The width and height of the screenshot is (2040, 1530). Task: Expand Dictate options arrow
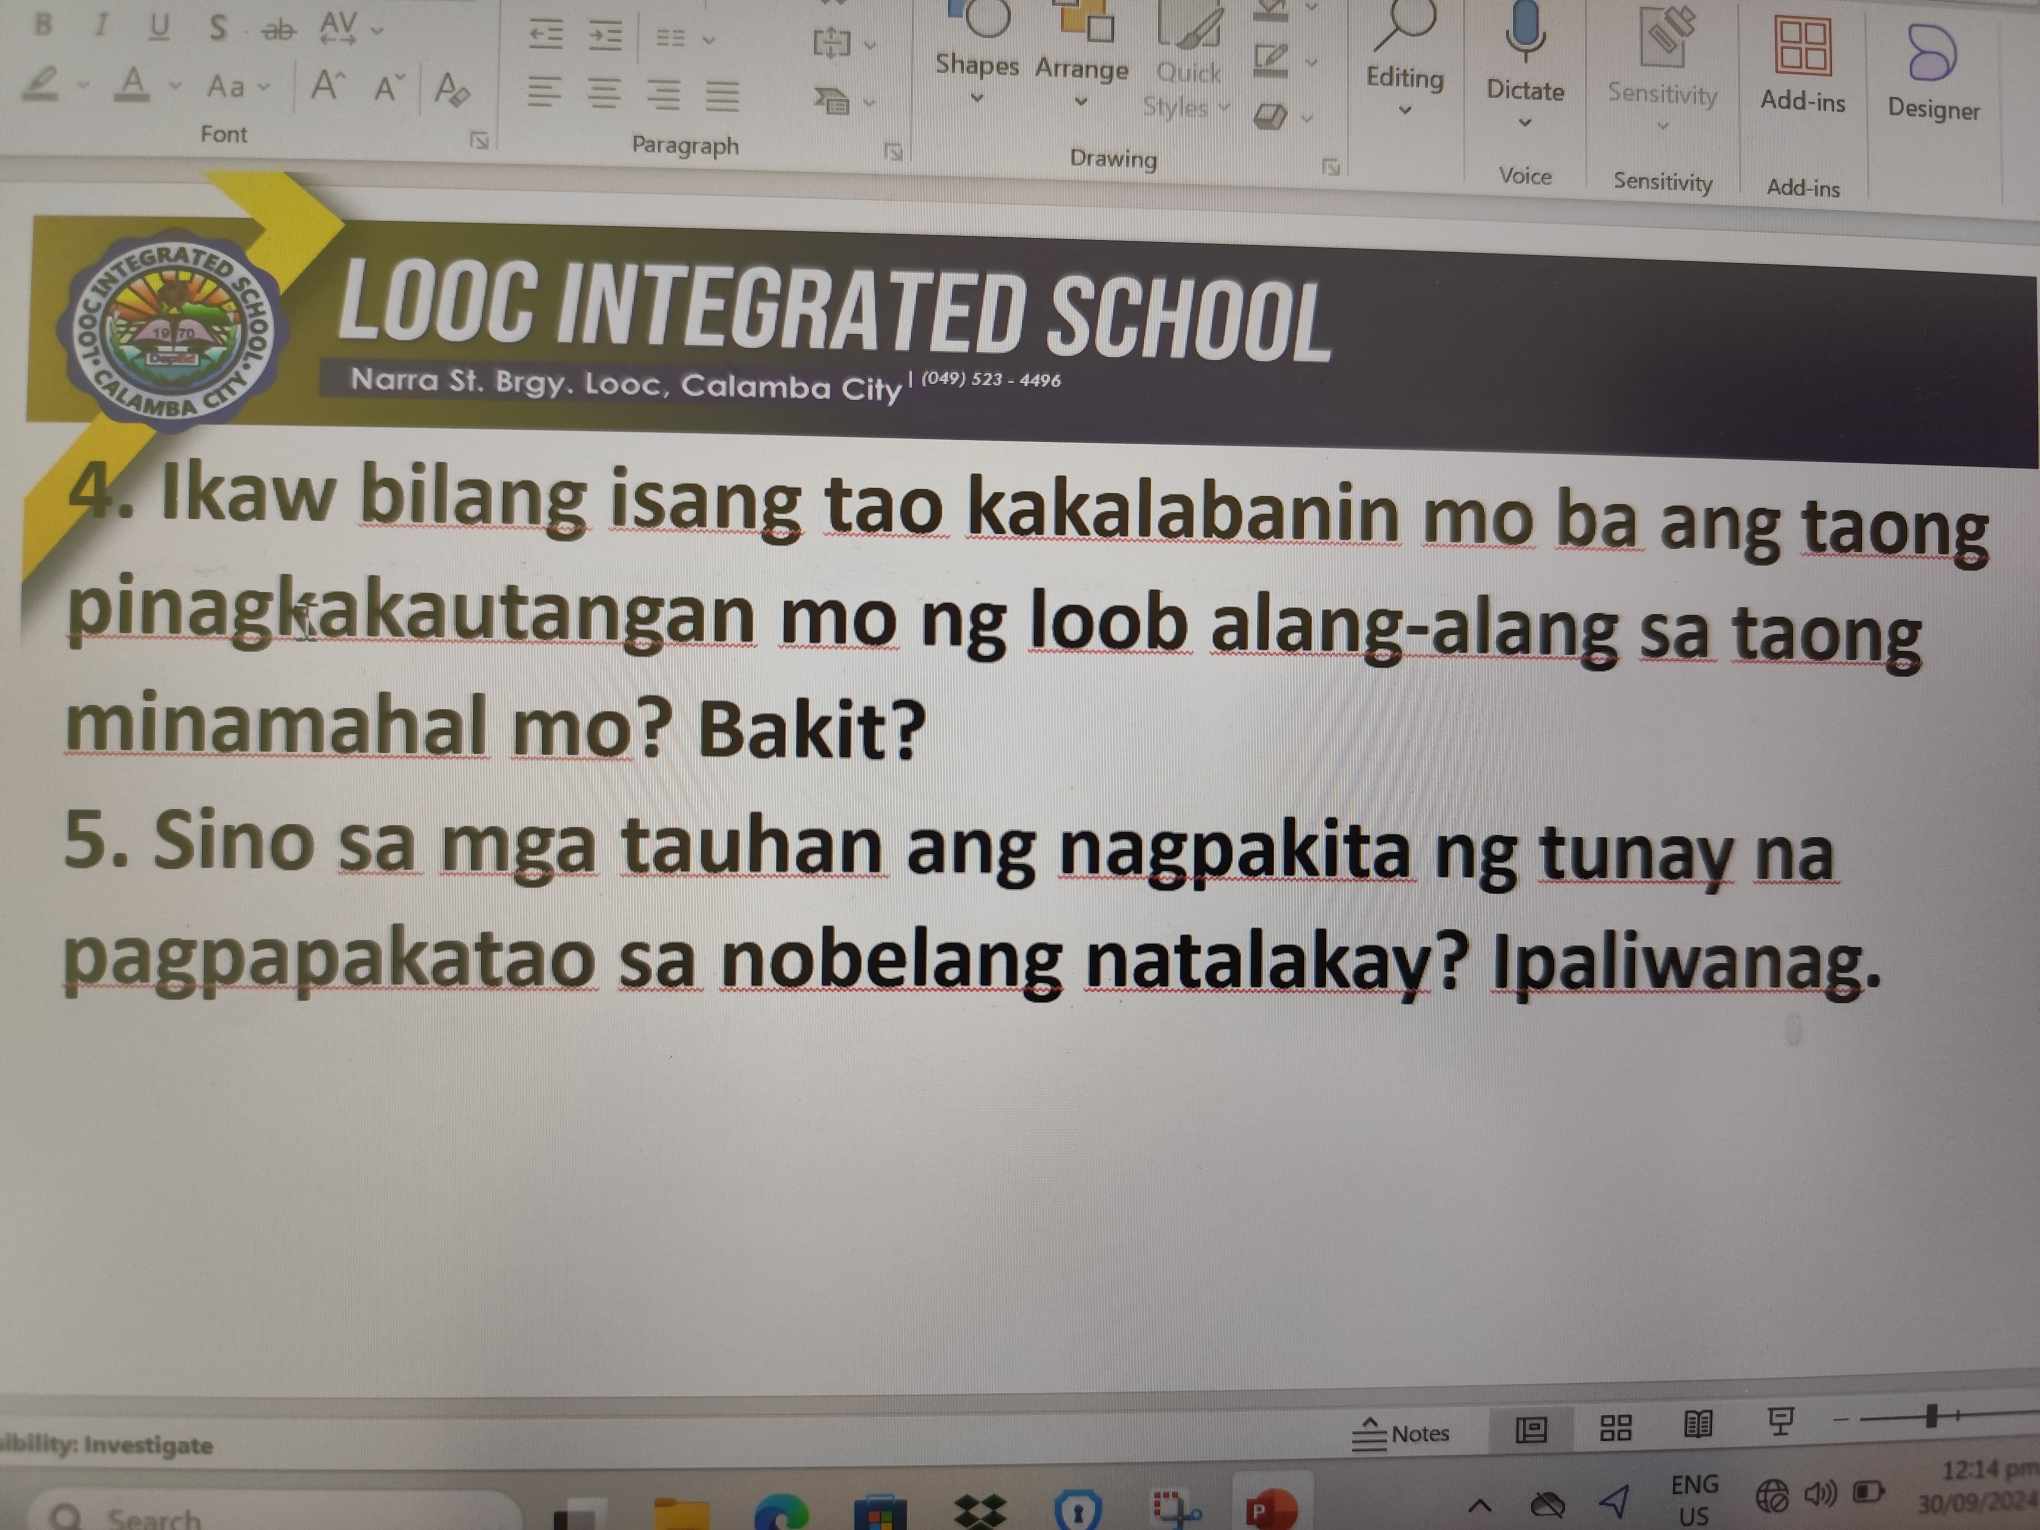[1525, 123]
